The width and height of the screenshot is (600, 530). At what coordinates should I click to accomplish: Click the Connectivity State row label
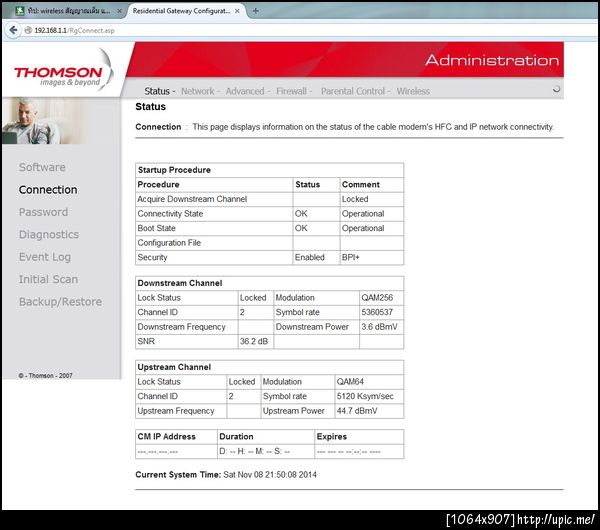[x=170, y=214]
